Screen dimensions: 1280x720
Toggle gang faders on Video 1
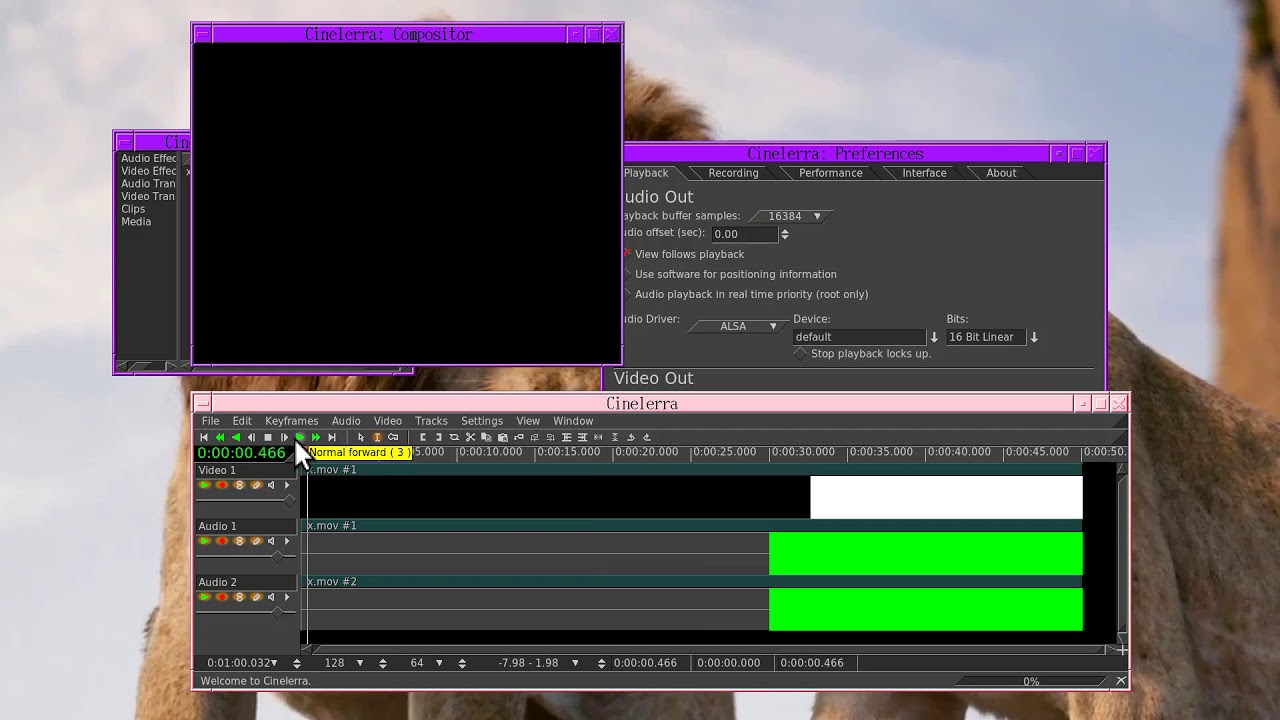[x=239, y=485]
